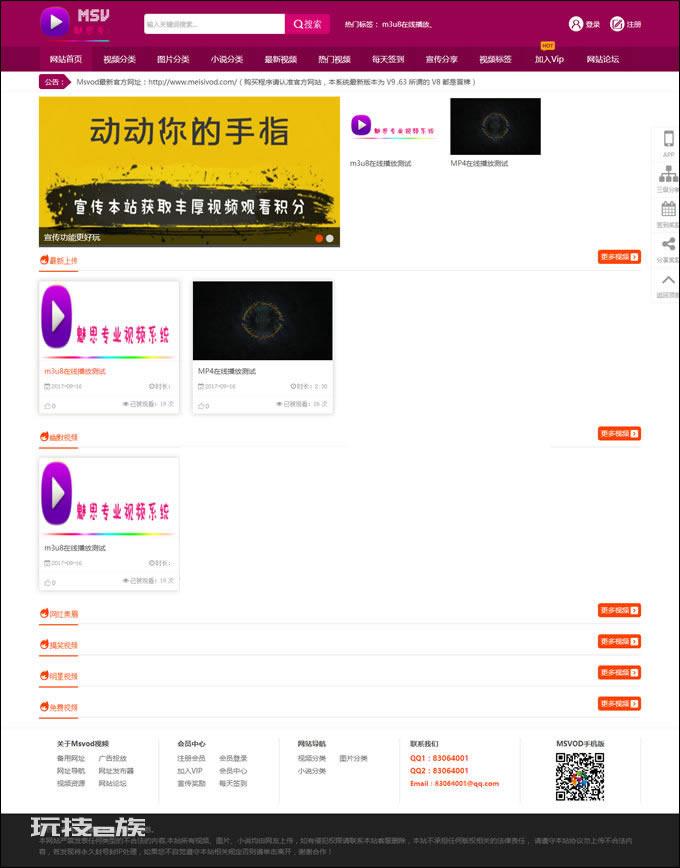The image size is (680, 868).
Task: Click the back-to-top chevron in sidebar
Action: tap(668, 280)
